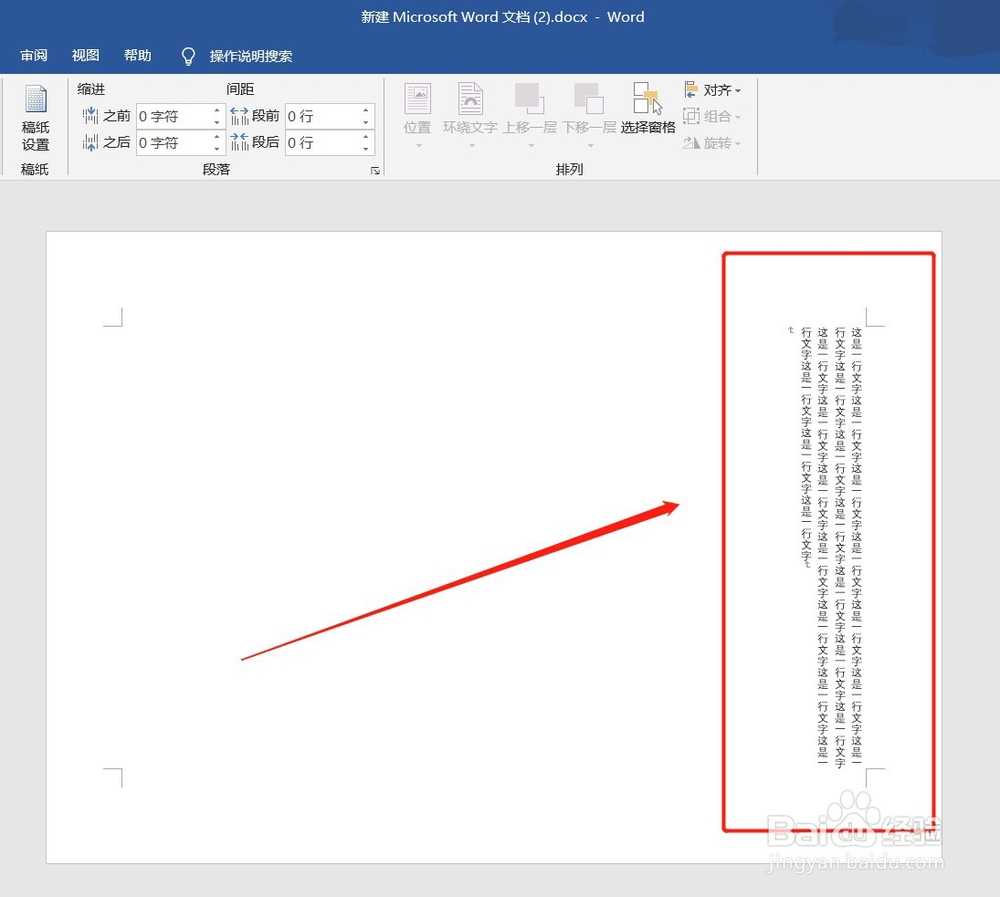Click the 排列 group label

coord(570,169)
